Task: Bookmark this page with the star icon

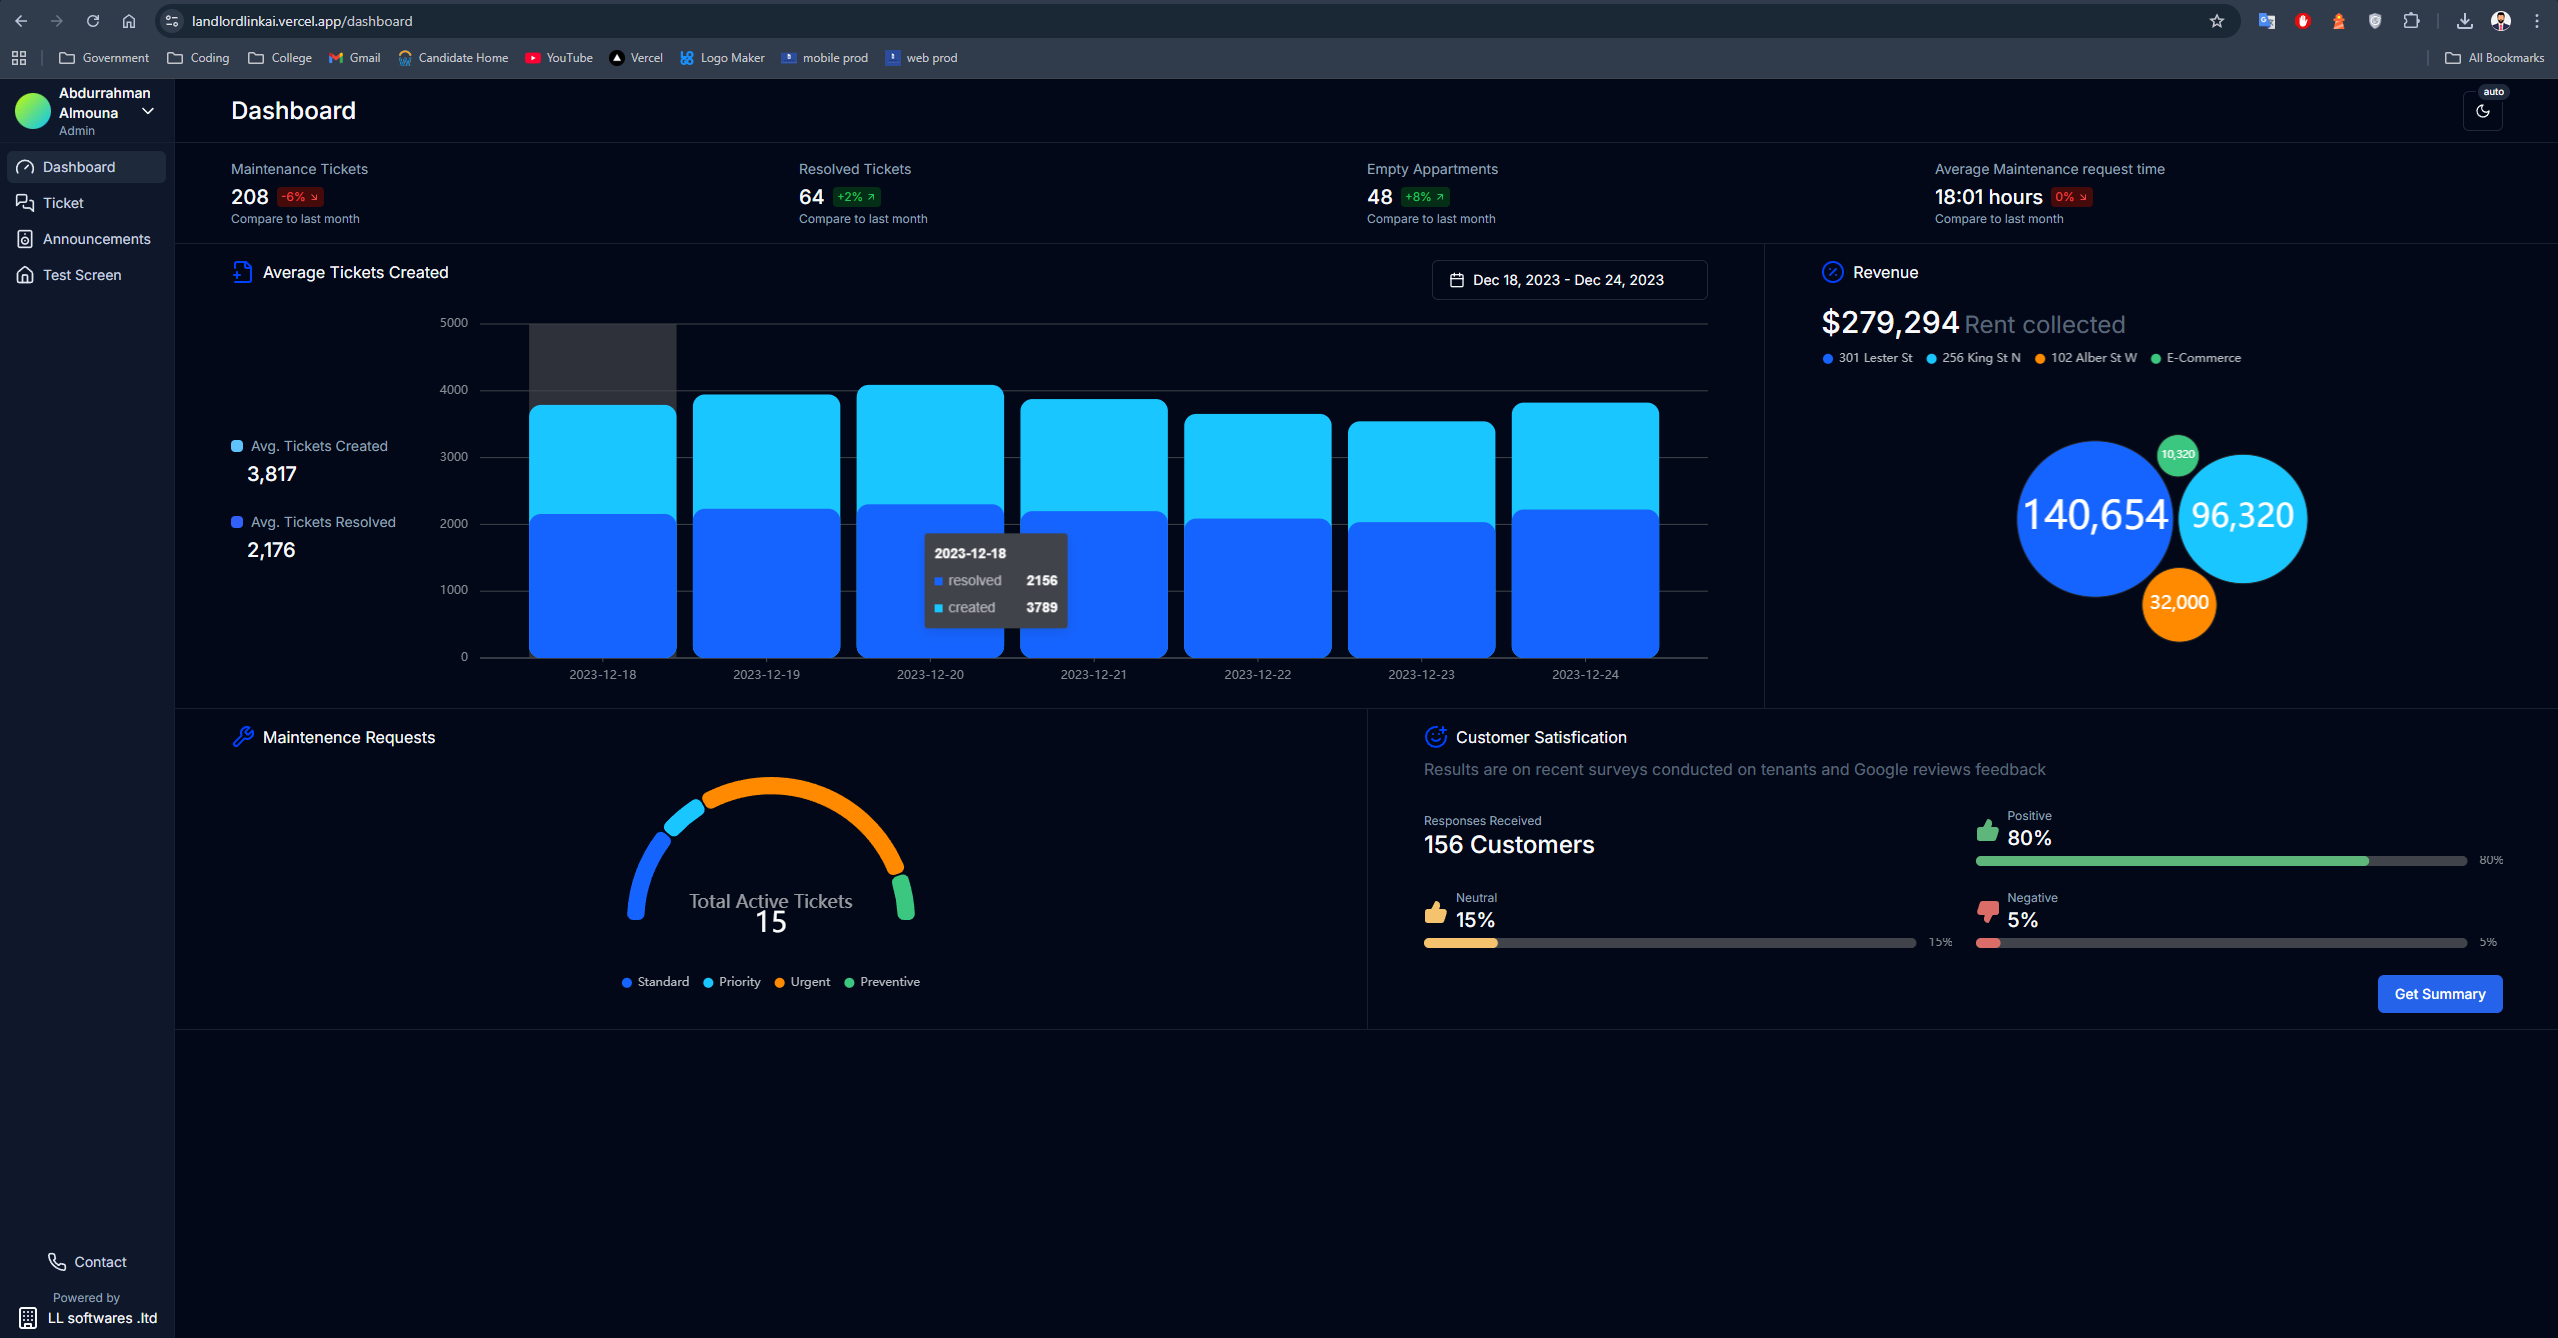Action: [2216, 21]
